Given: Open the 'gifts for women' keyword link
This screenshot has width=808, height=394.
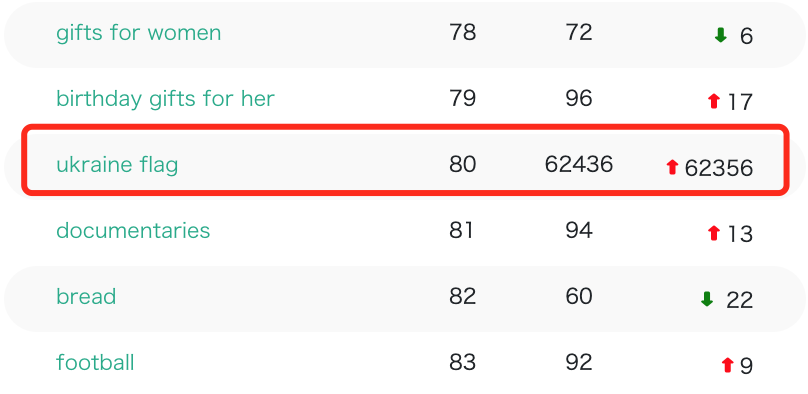Looking at the screenshot, I should tap(139, 33).
